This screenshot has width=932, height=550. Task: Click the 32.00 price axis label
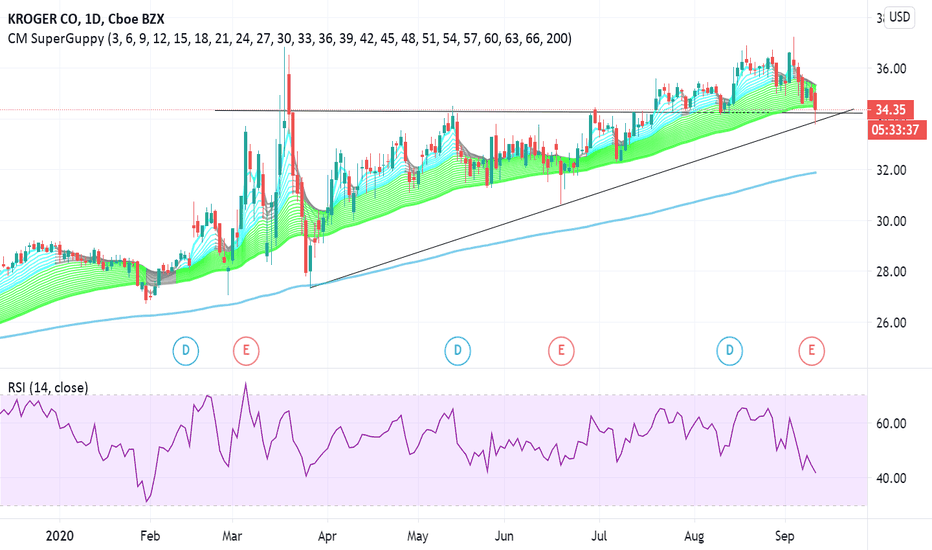[x=891, y=170]
